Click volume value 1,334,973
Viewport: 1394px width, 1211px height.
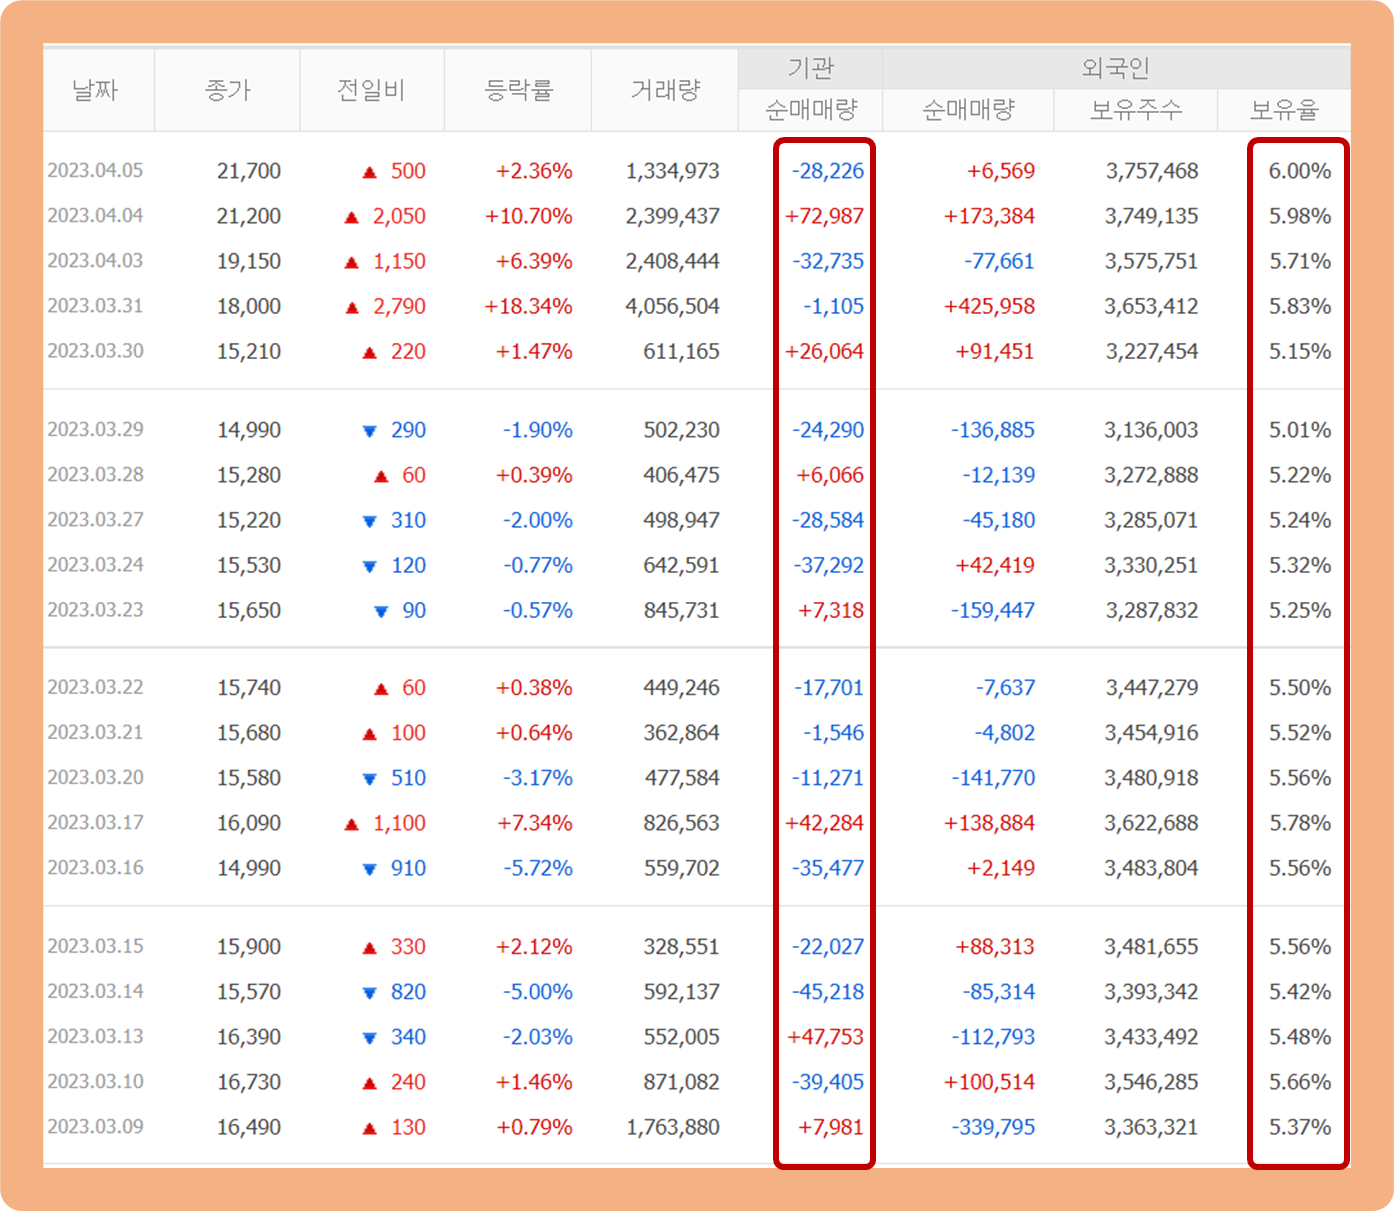coord(672,171)
